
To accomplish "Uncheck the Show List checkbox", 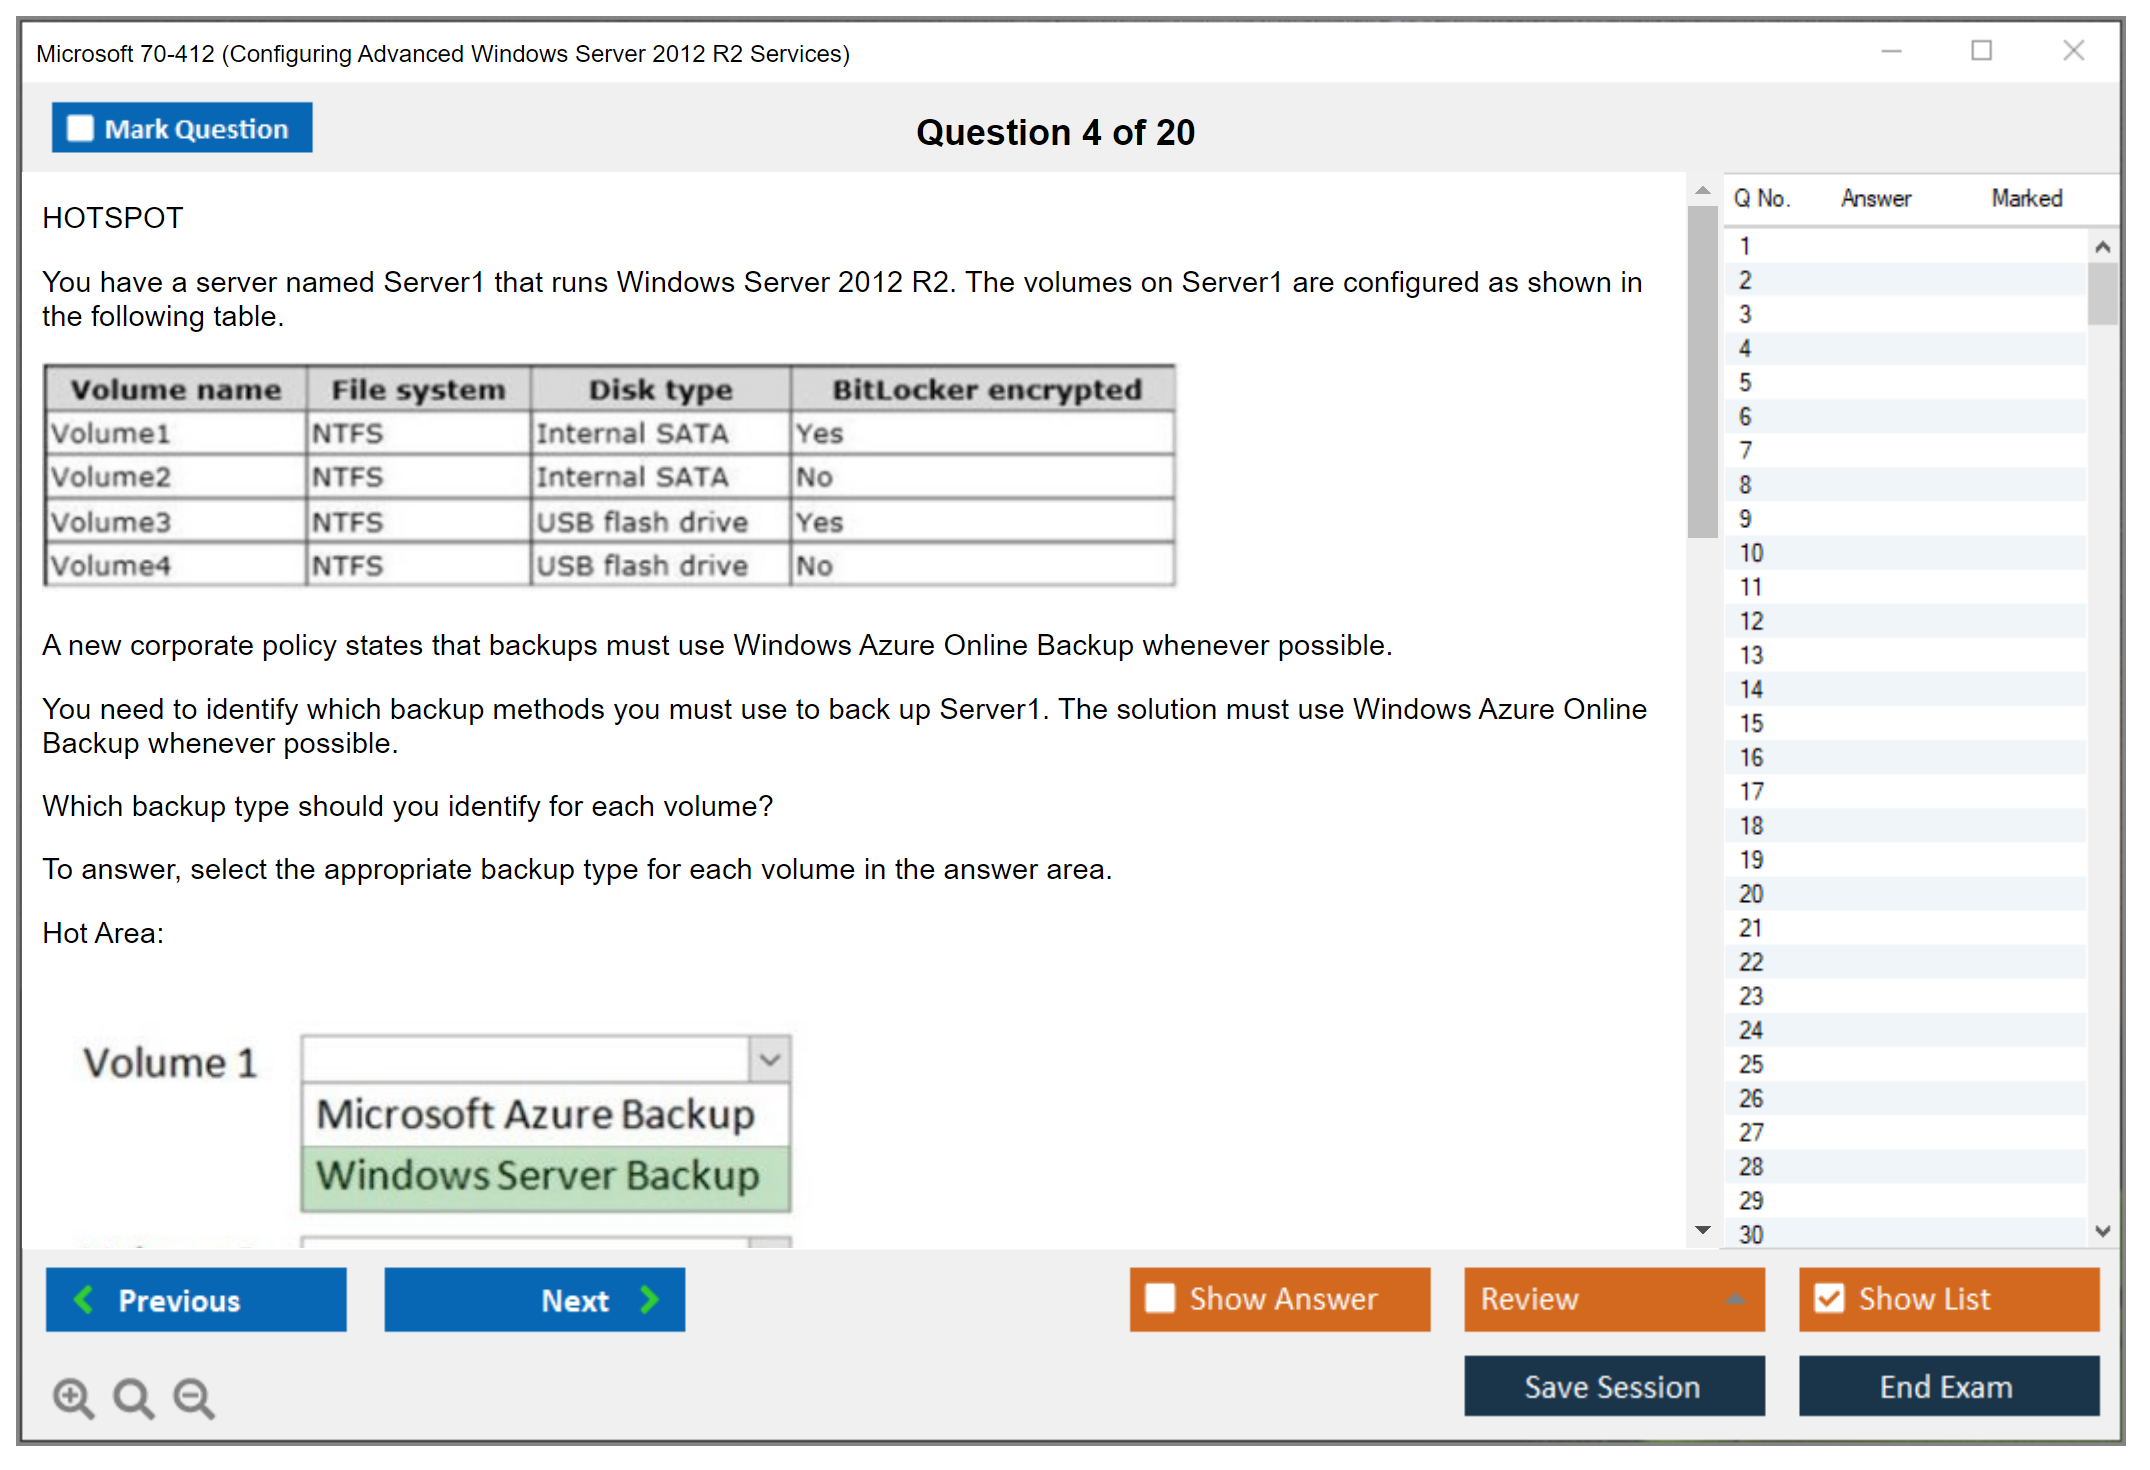I will [x=1829, y=1298].
